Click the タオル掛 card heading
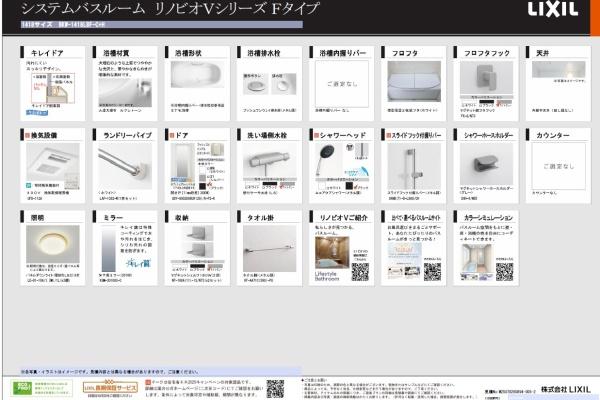 pos(261,217)
